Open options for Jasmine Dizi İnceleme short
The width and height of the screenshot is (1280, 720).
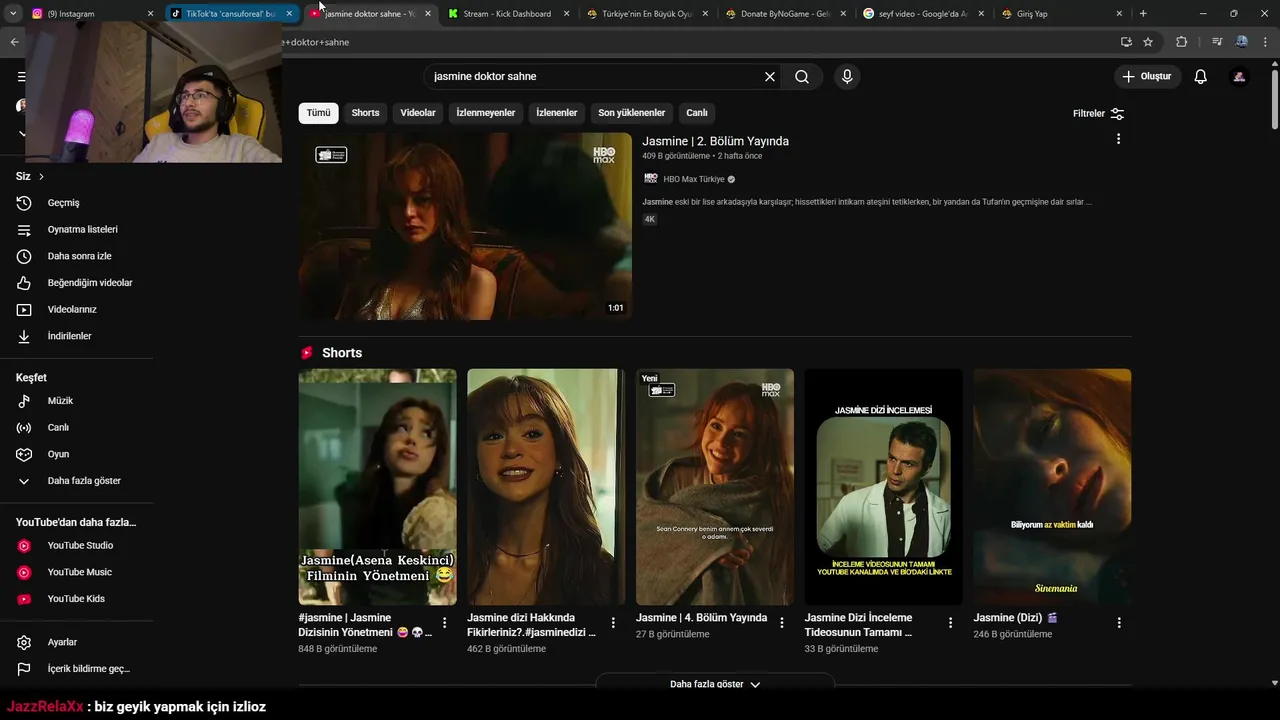pyautogui.click(x=950, y=623)
